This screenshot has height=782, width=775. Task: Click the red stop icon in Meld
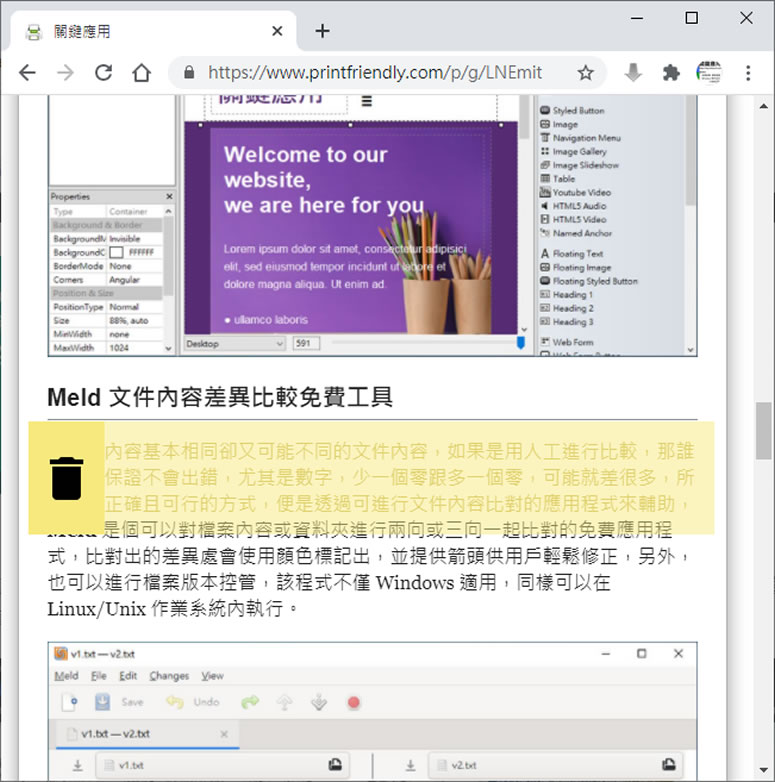354,703
